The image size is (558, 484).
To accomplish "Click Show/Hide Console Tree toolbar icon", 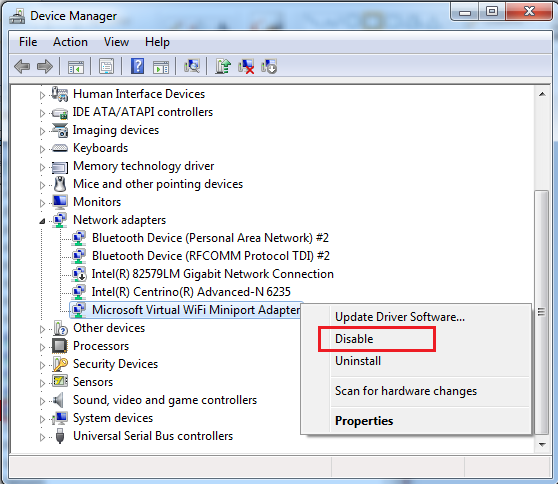I will [x=76, y=67].
